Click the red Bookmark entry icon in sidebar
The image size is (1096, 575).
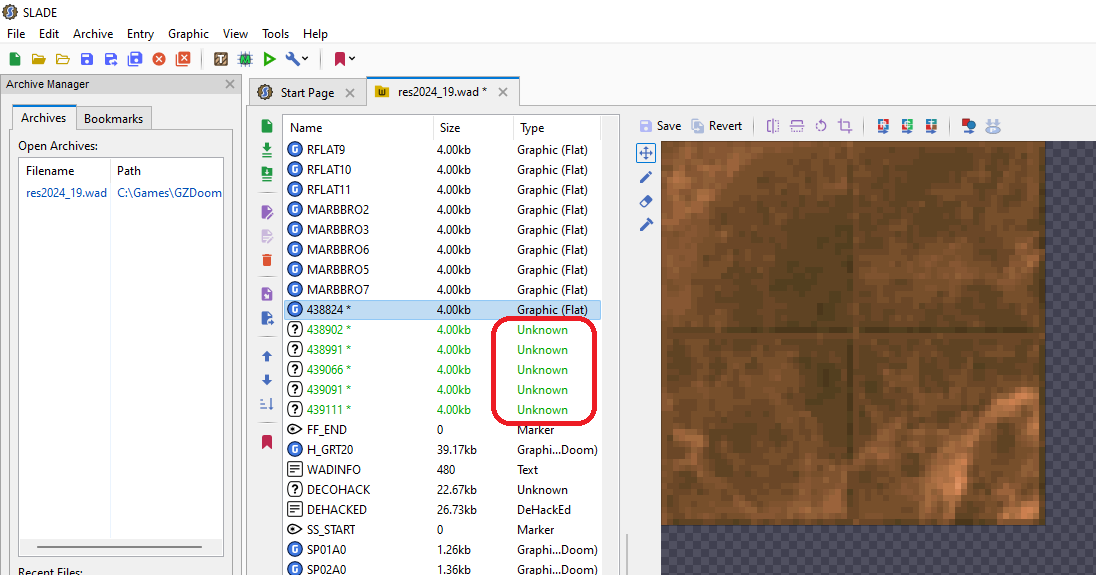tap(267, 442)
